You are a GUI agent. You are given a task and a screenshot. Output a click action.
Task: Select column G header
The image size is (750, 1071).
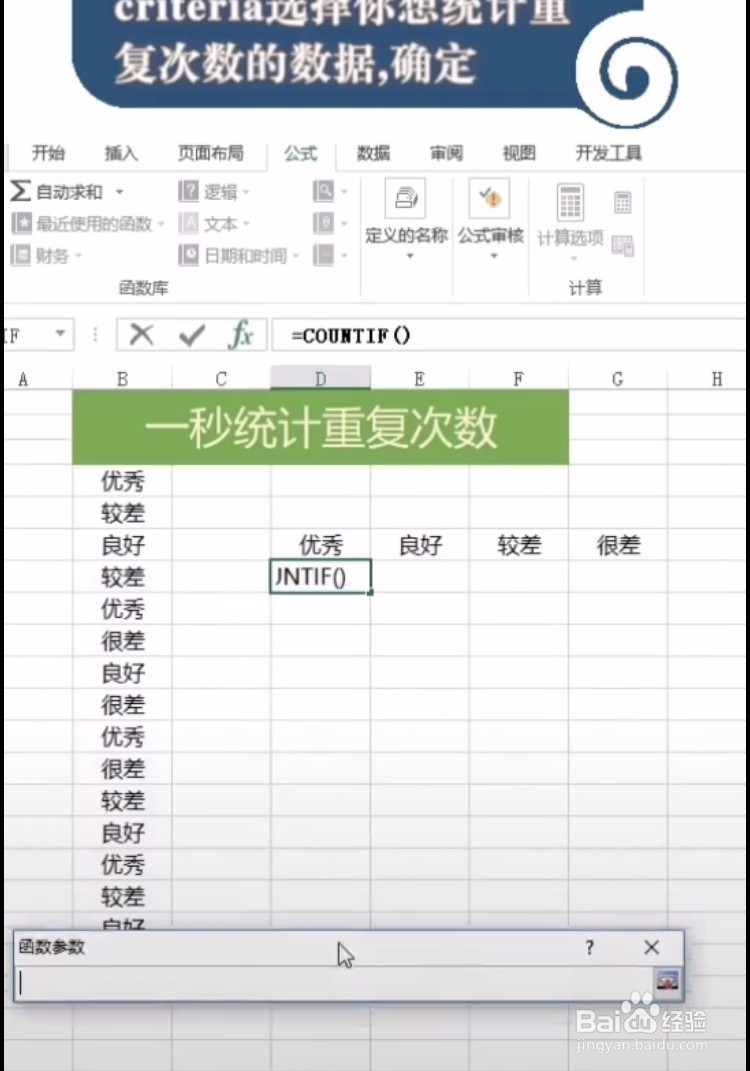(617, 378)
